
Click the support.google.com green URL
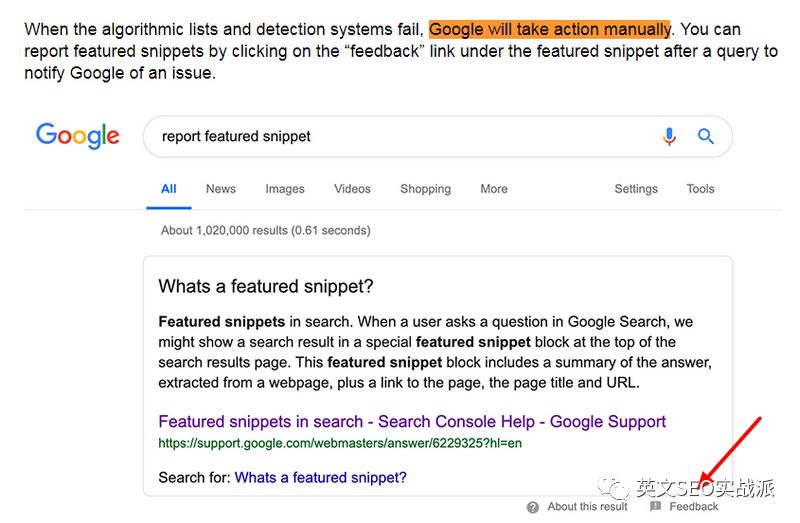(340, 443)
